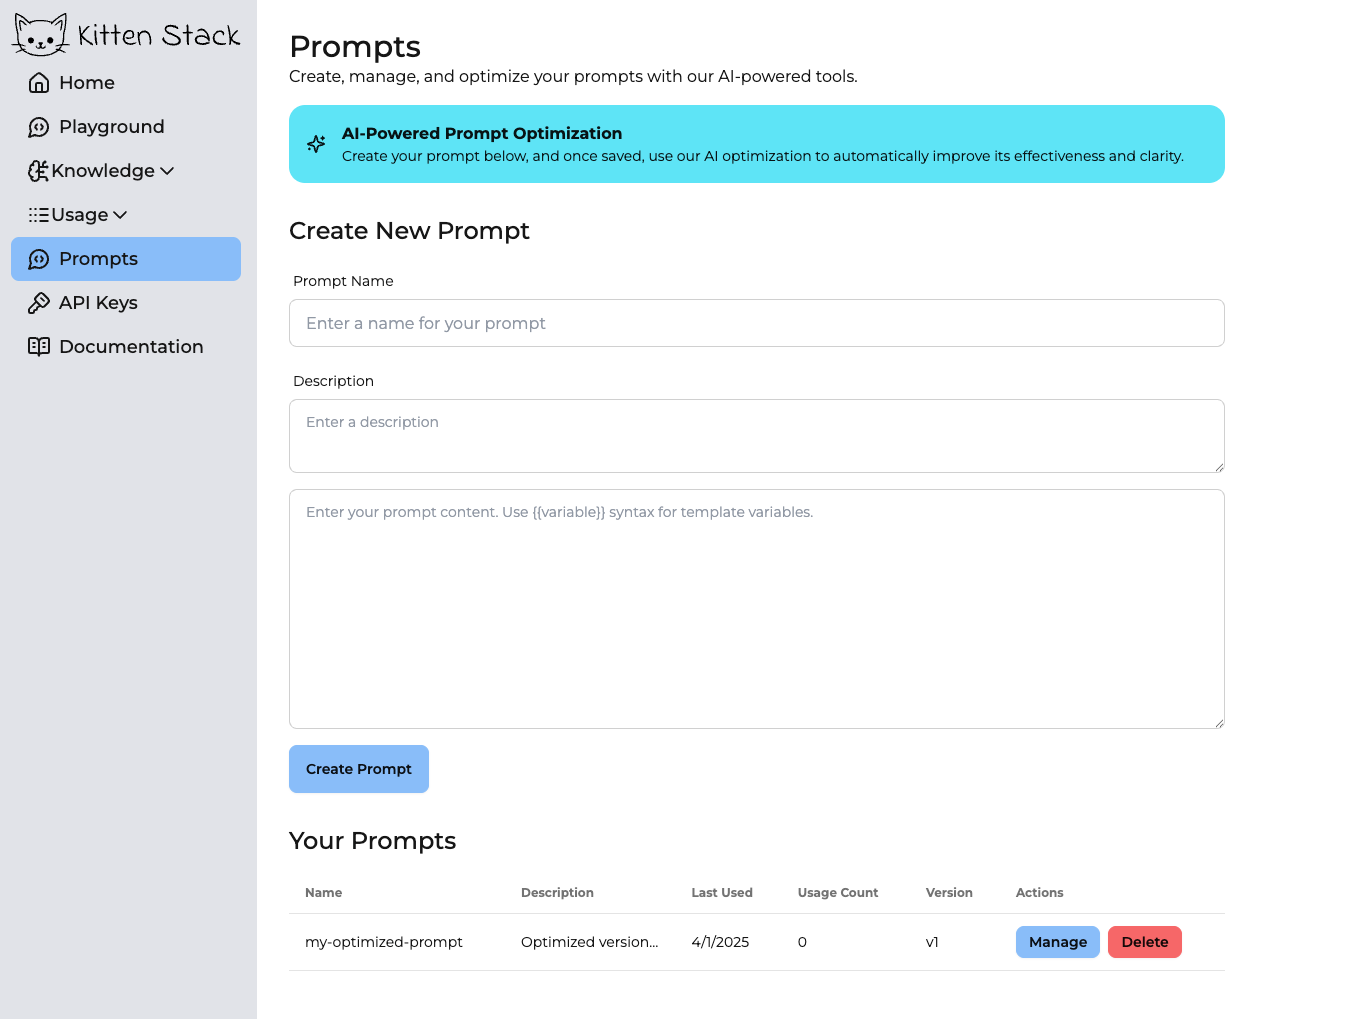Image resolution: width=1363 pixels, height=1019 pixels.
Task: Expand the Knowledge submenu chevron
Action: (x=167, y=171)
